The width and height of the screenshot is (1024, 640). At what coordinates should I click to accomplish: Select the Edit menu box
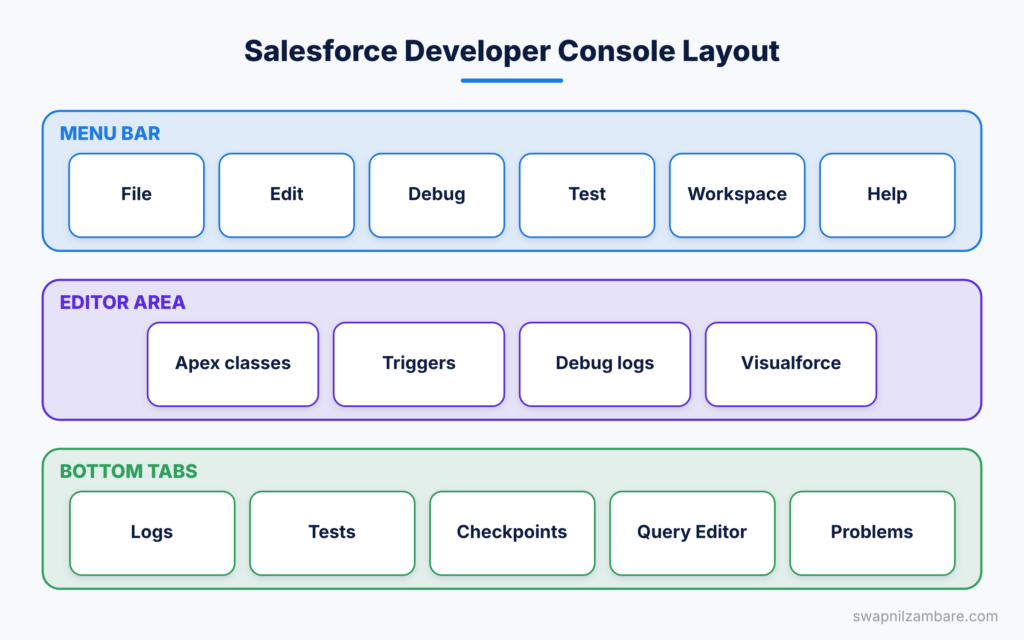tap(287, 195)
